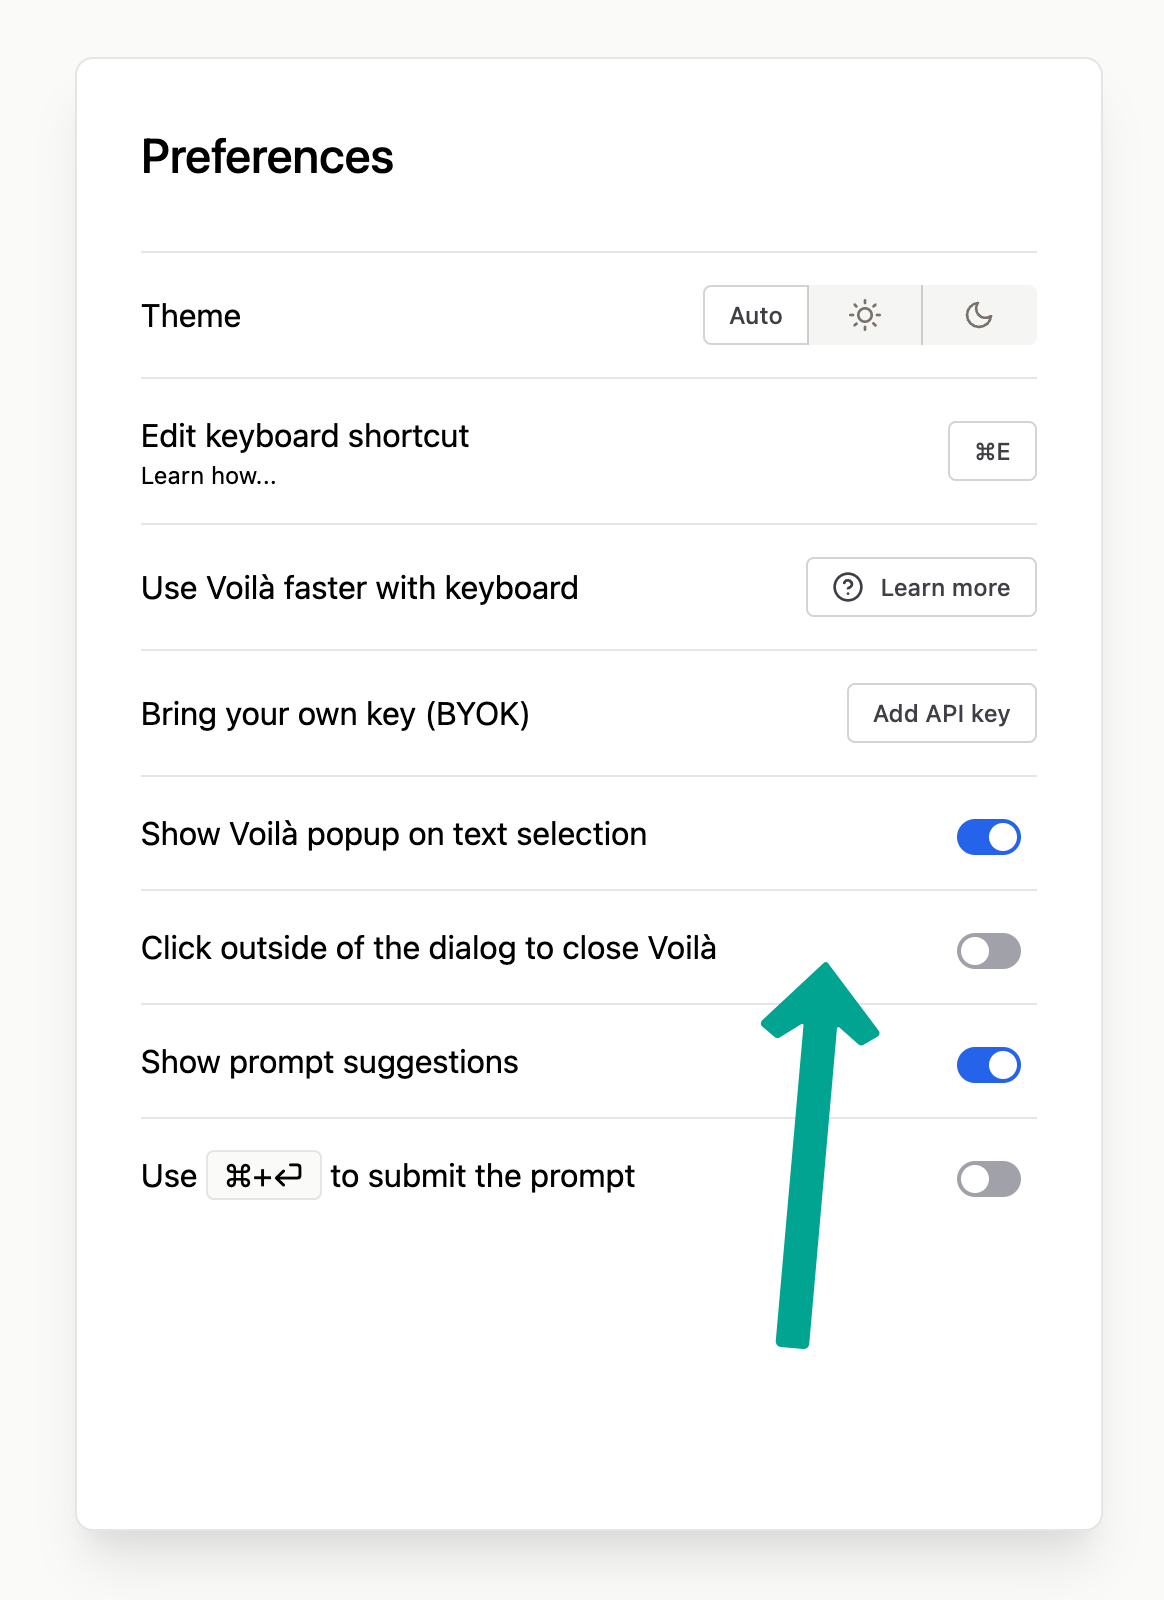Click the ⌘+↵ key combination badge
The height and width of the screenshot is (1600, 1164).
pyautogui.click(x=264, y=1175)
